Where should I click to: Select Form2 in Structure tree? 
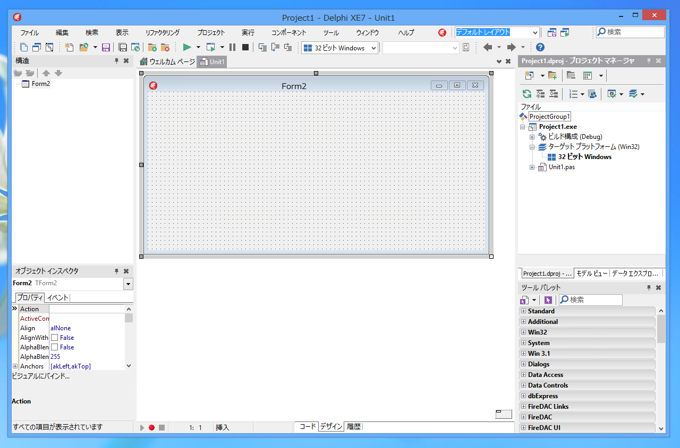[40, 84]
